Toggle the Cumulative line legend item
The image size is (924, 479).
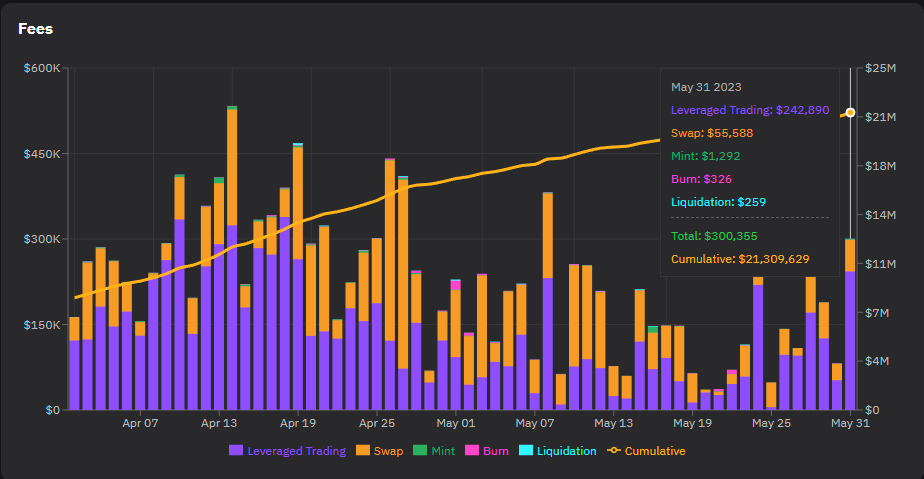tap(646, 451)
